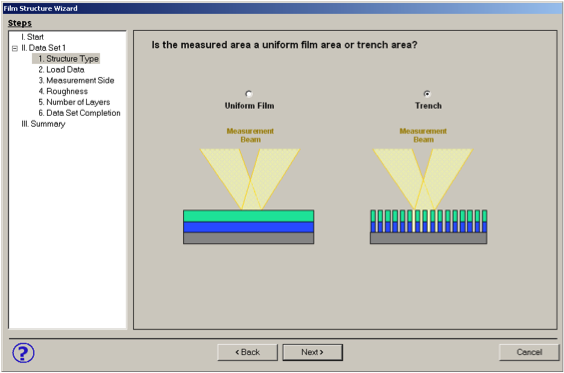Click the uniform film layer stack illustration
Image resolution: width=564 pixels, height=373 pixels.
click(249, 227)
